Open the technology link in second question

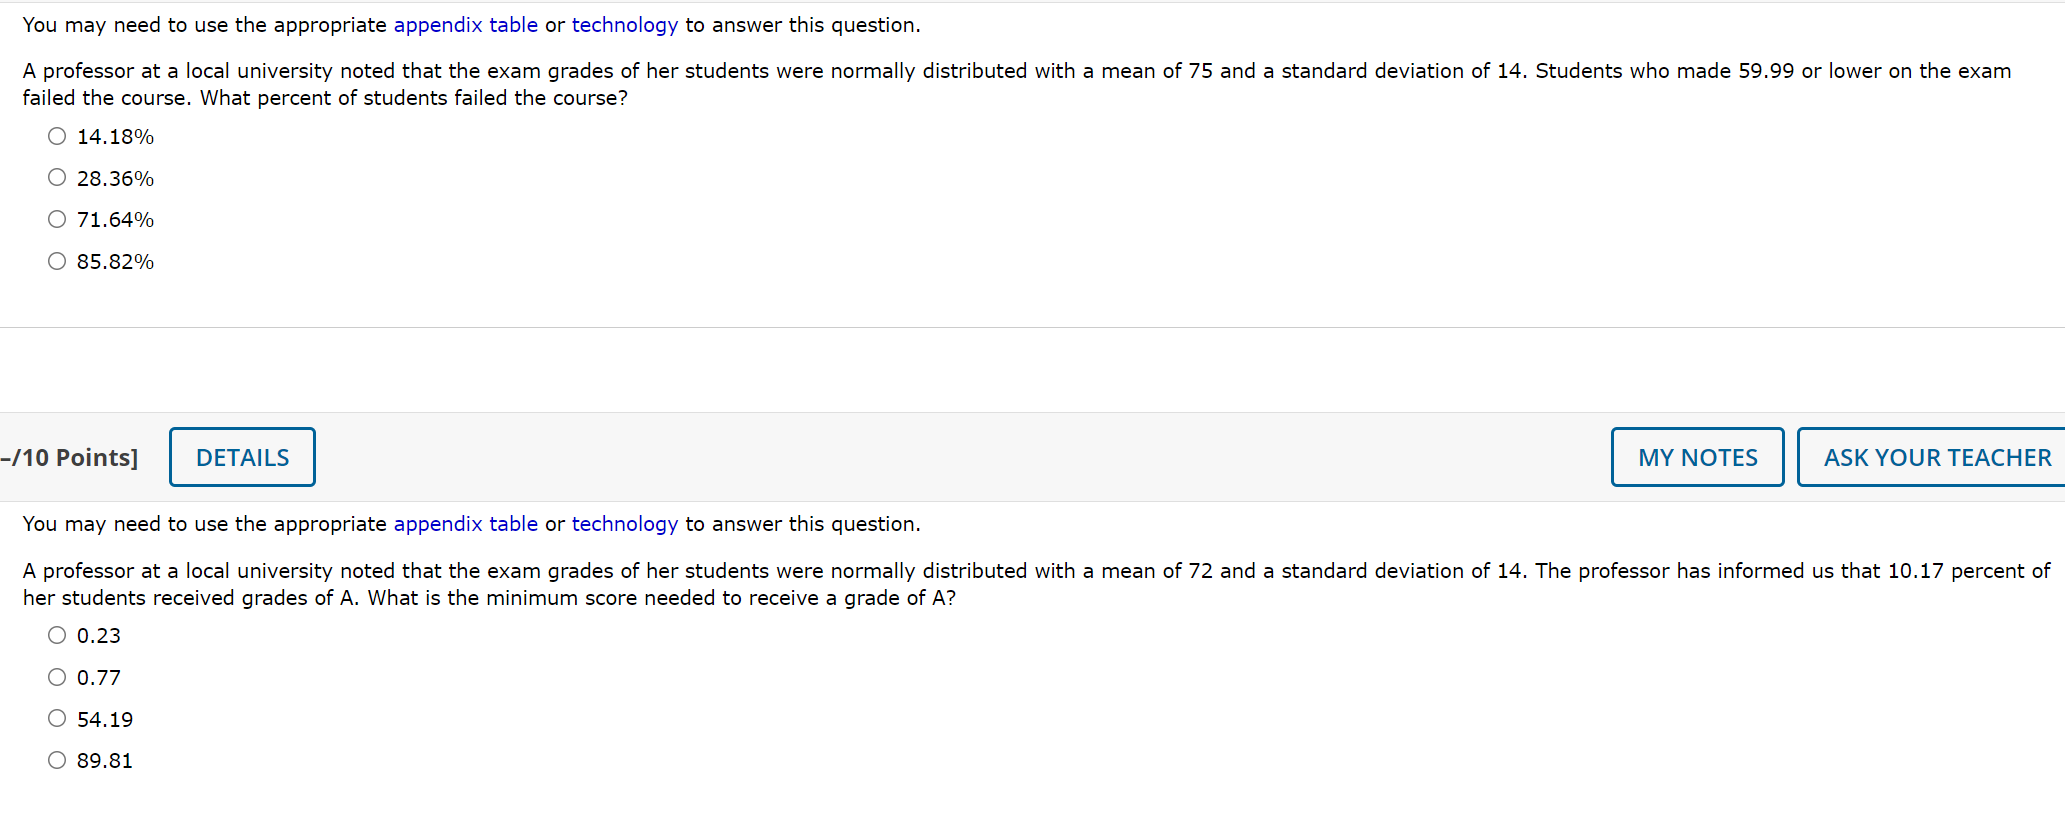[x=624, y=523]
